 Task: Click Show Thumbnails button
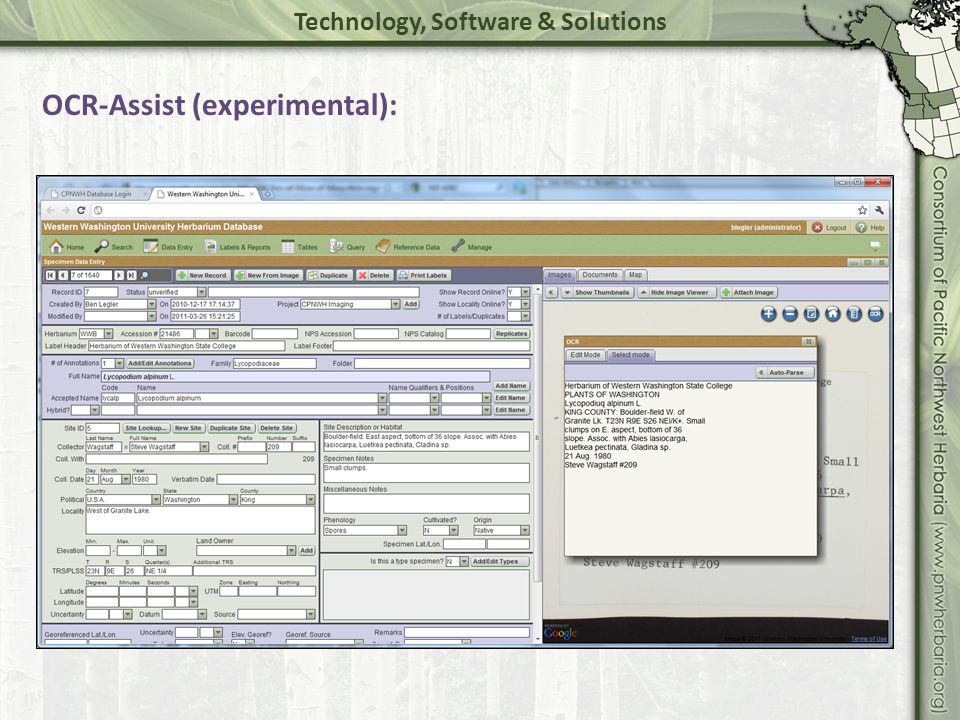[597, 293]
